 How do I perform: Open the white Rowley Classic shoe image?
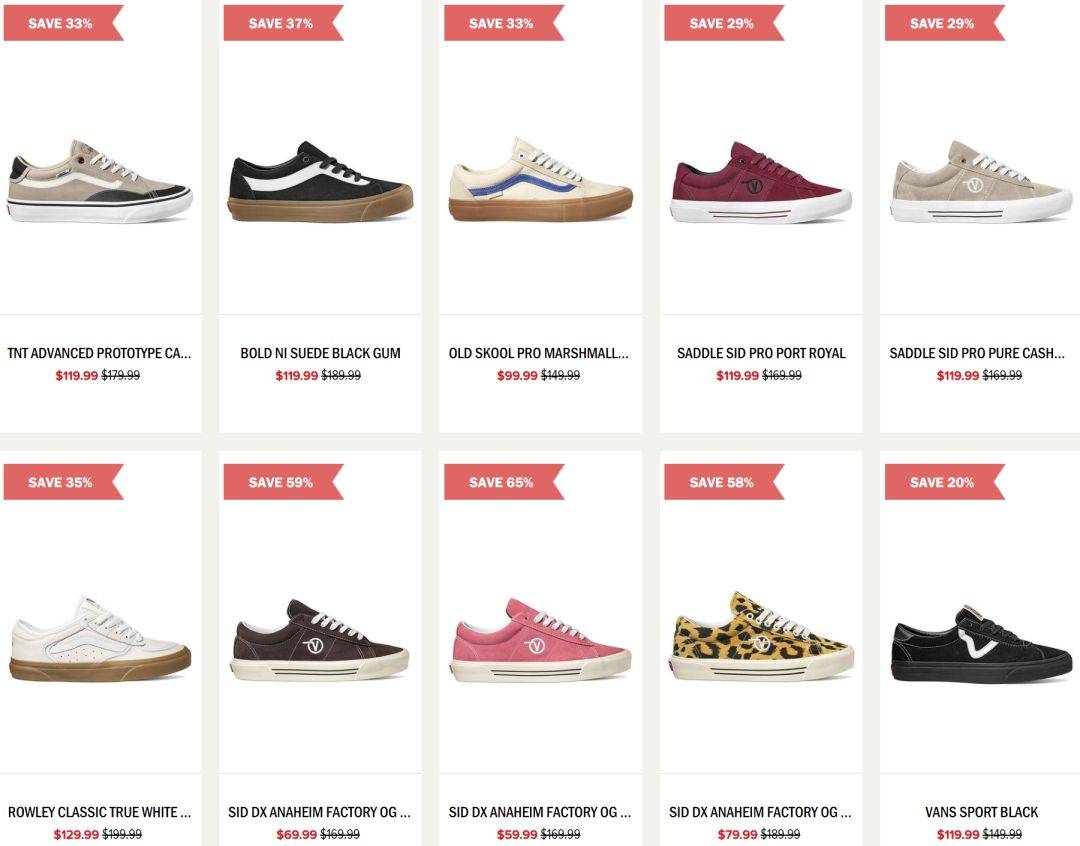[x=100, y=639]
